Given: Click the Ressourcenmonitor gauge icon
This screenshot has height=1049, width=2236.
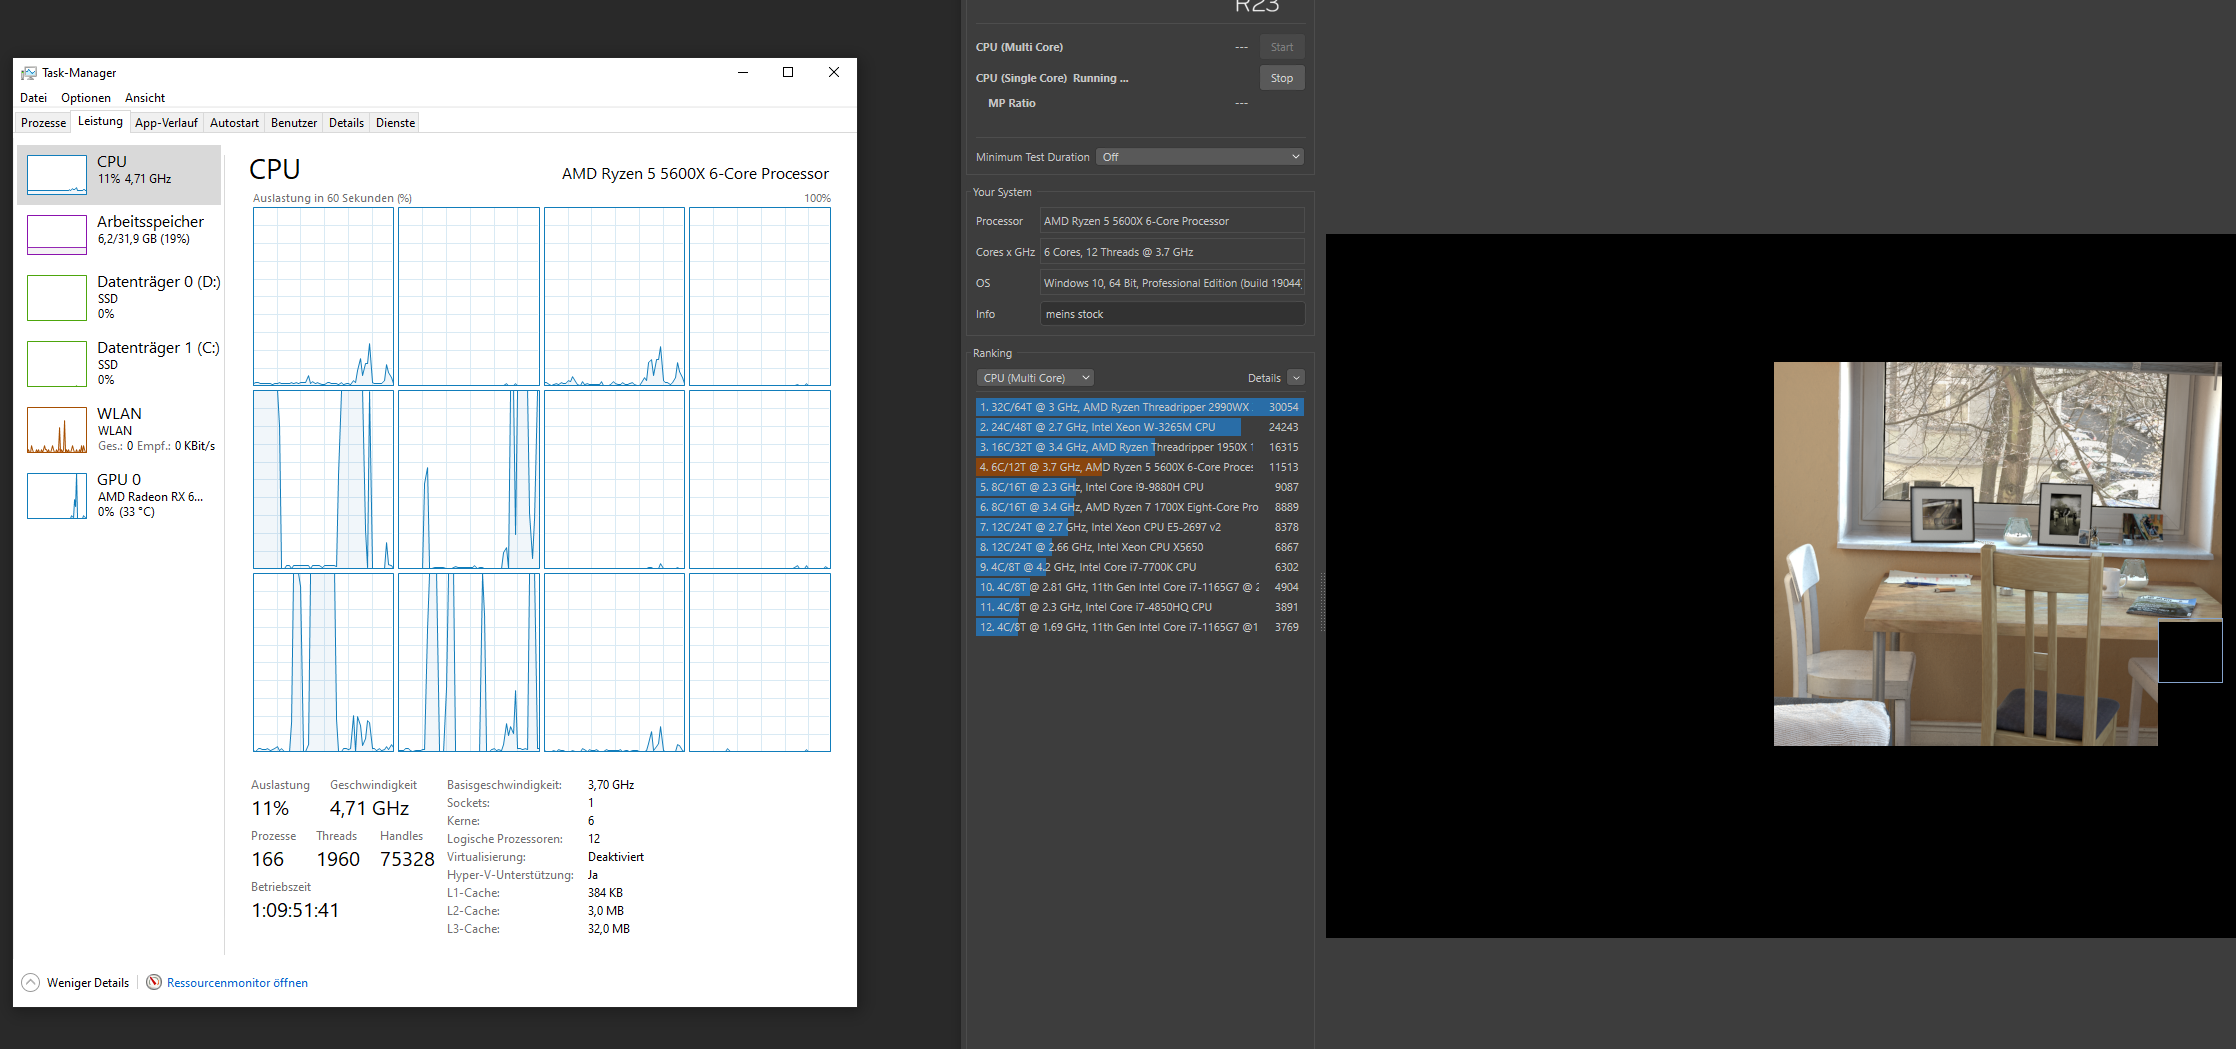Looking at the screenshot, I should point(154,983).
